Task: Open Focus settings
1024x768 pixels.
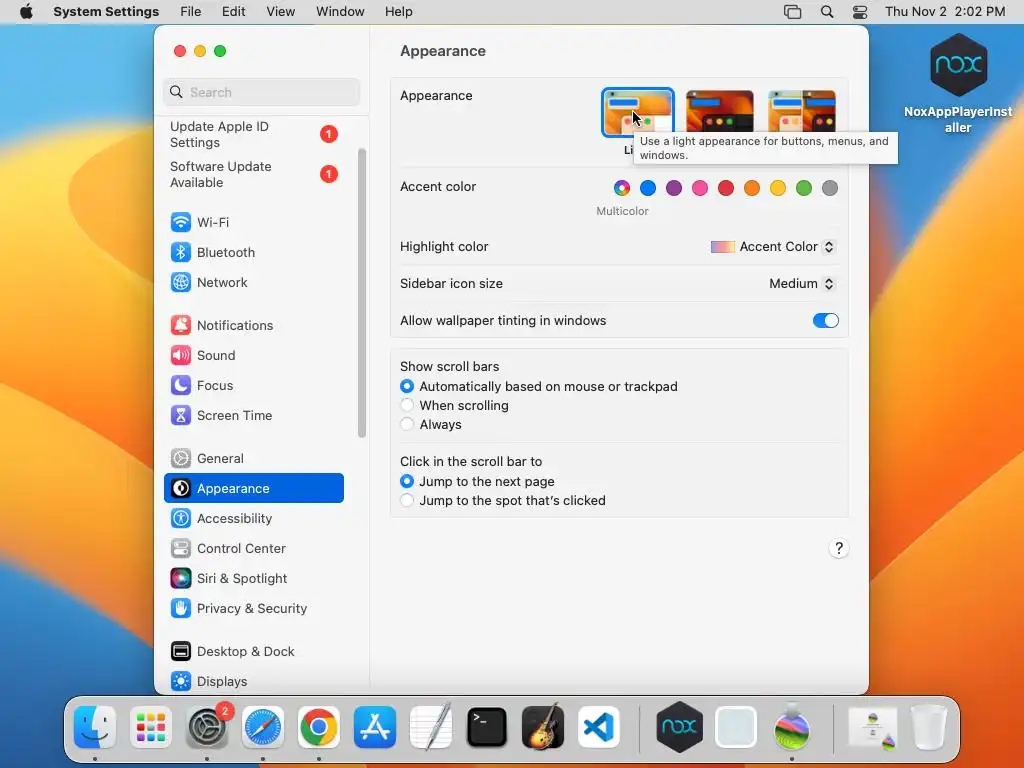Action: click(x=254, y=385)
